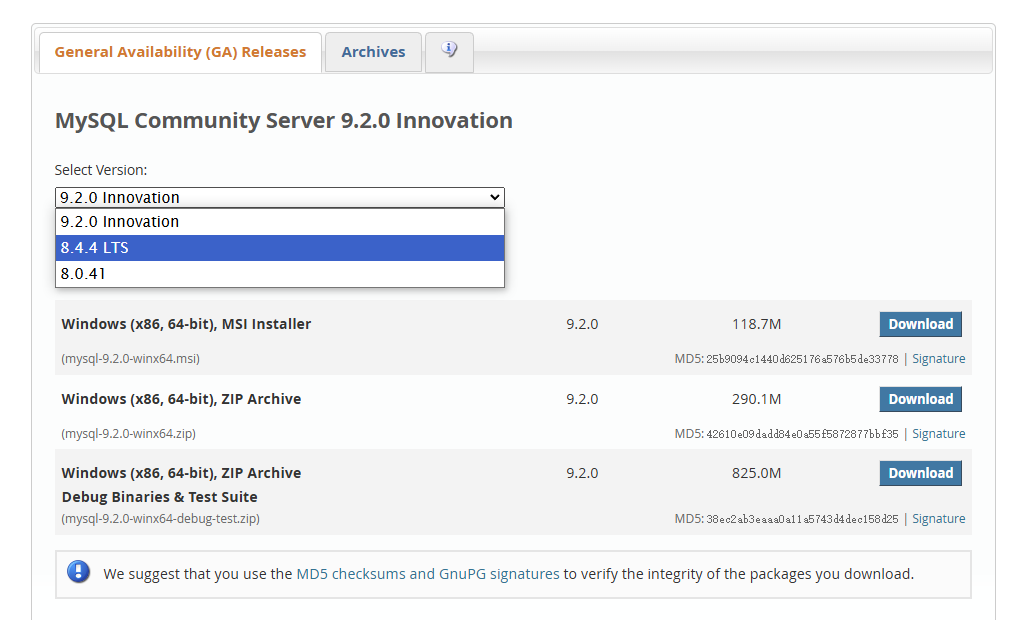Choose 8.4.4 LTS in the version list
Image resolution: width=1023 pixels, height=620 pixels.
(x=280, y=248)
